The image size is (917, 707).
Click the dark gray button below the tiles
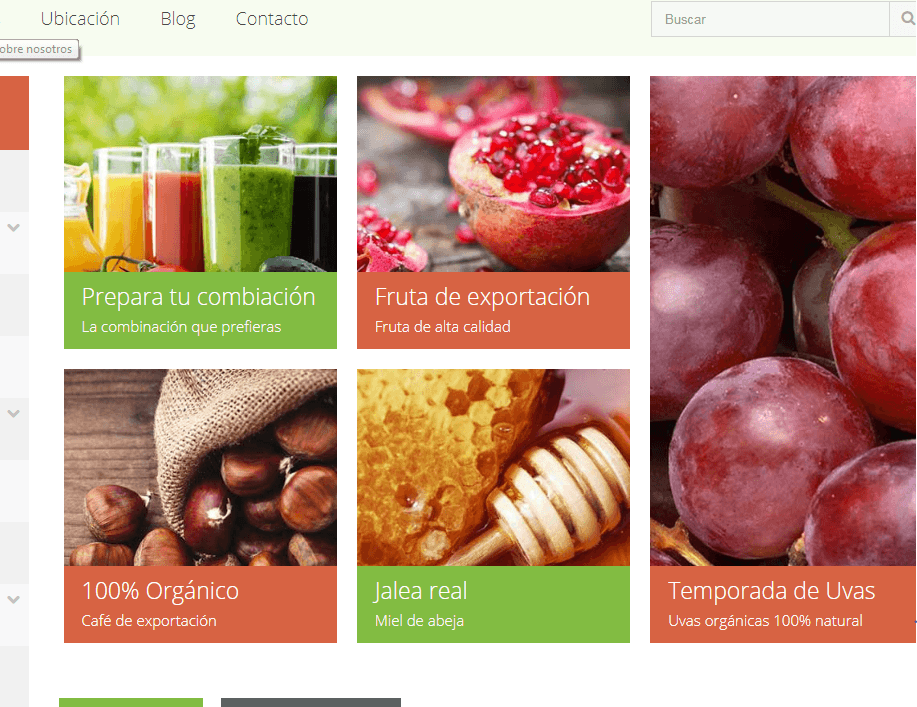point(311,702)
